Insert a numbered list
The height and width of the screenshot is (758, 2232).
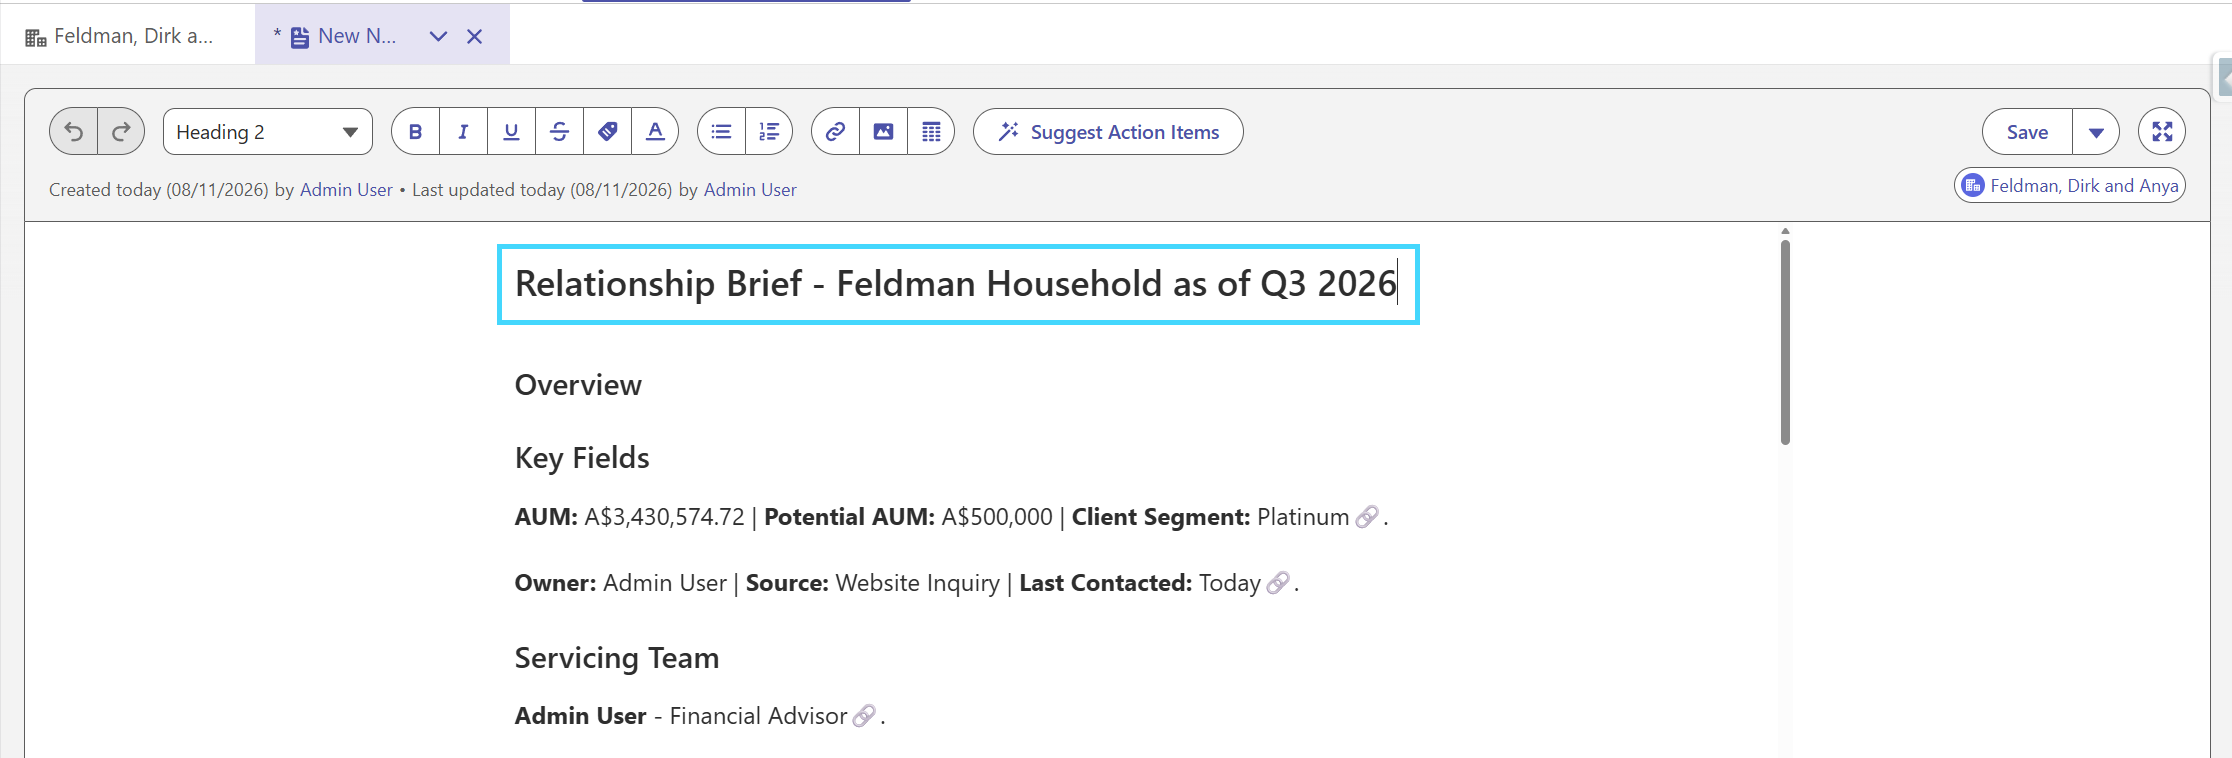tap(769, 132)
